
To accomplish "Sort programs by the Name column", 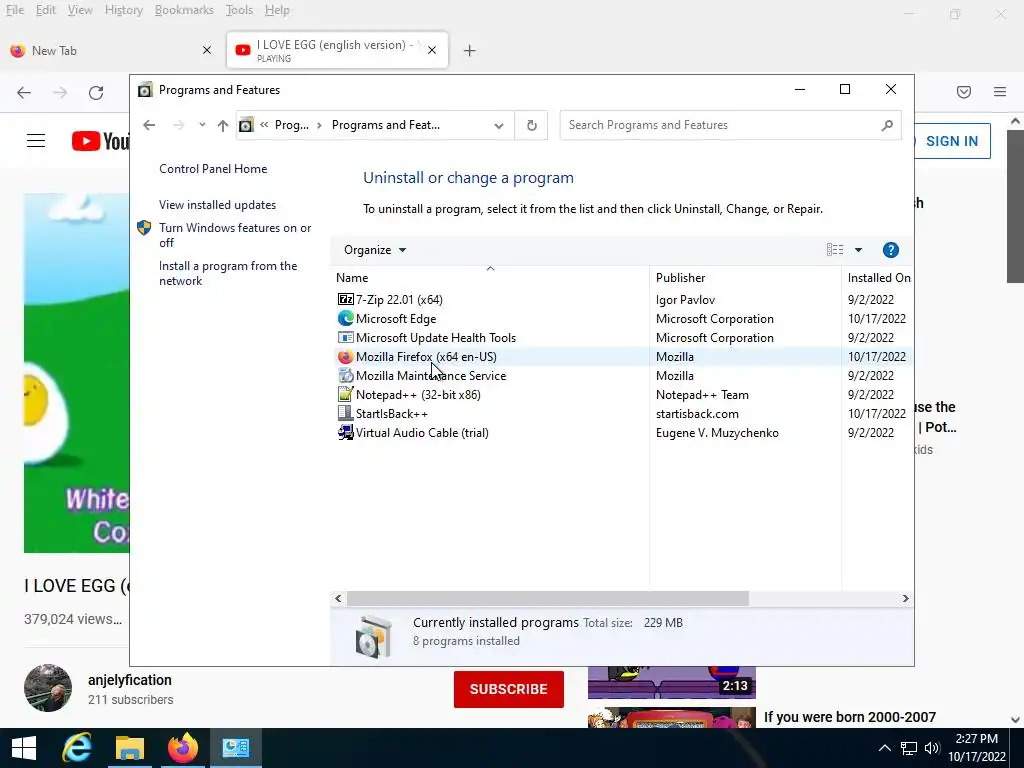I will point(490,278).
